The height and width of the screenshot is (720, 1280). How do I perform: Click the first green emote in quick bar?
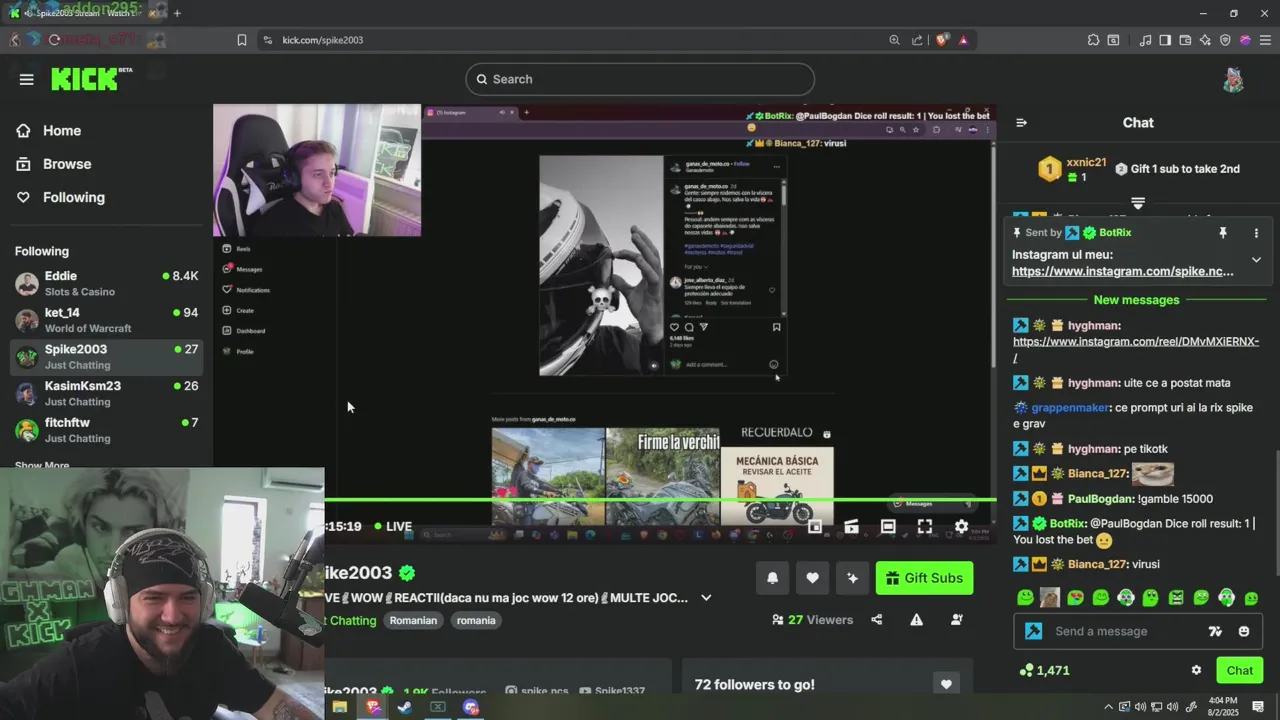click(1025, 598)
